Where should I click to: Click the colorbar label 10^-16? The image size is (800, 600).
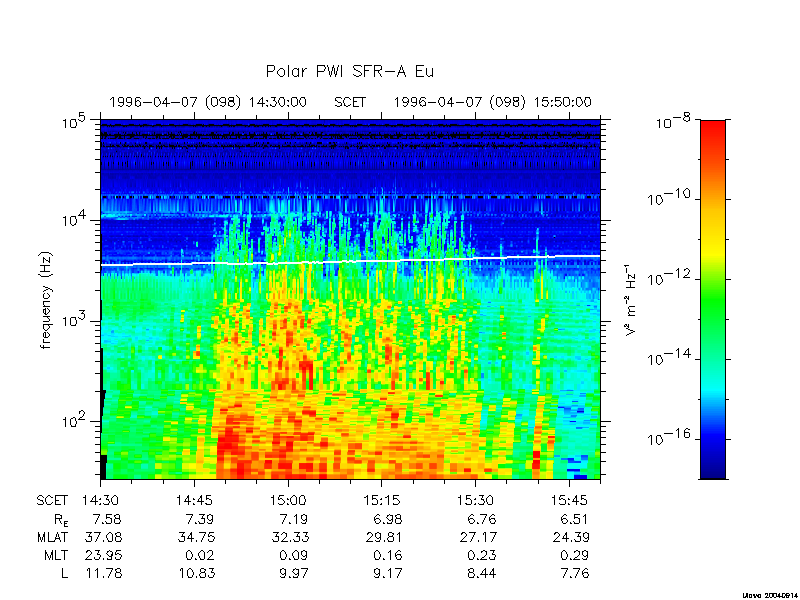(x=670, y=437)
